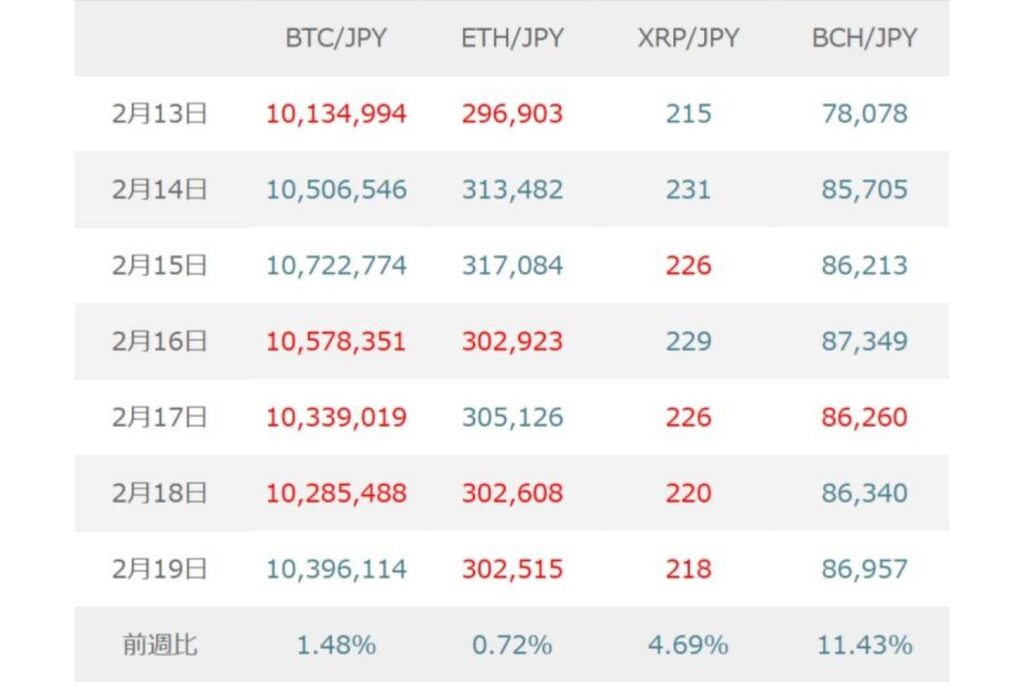Click BCH price 86,957
Screen dimensions: 1024x682
(x=864, y=569)
